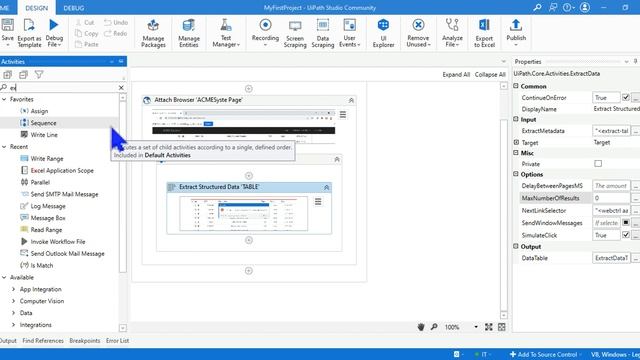The image size is (640, 360).
Task: Clear the activities search box
Action: point(121,87)
